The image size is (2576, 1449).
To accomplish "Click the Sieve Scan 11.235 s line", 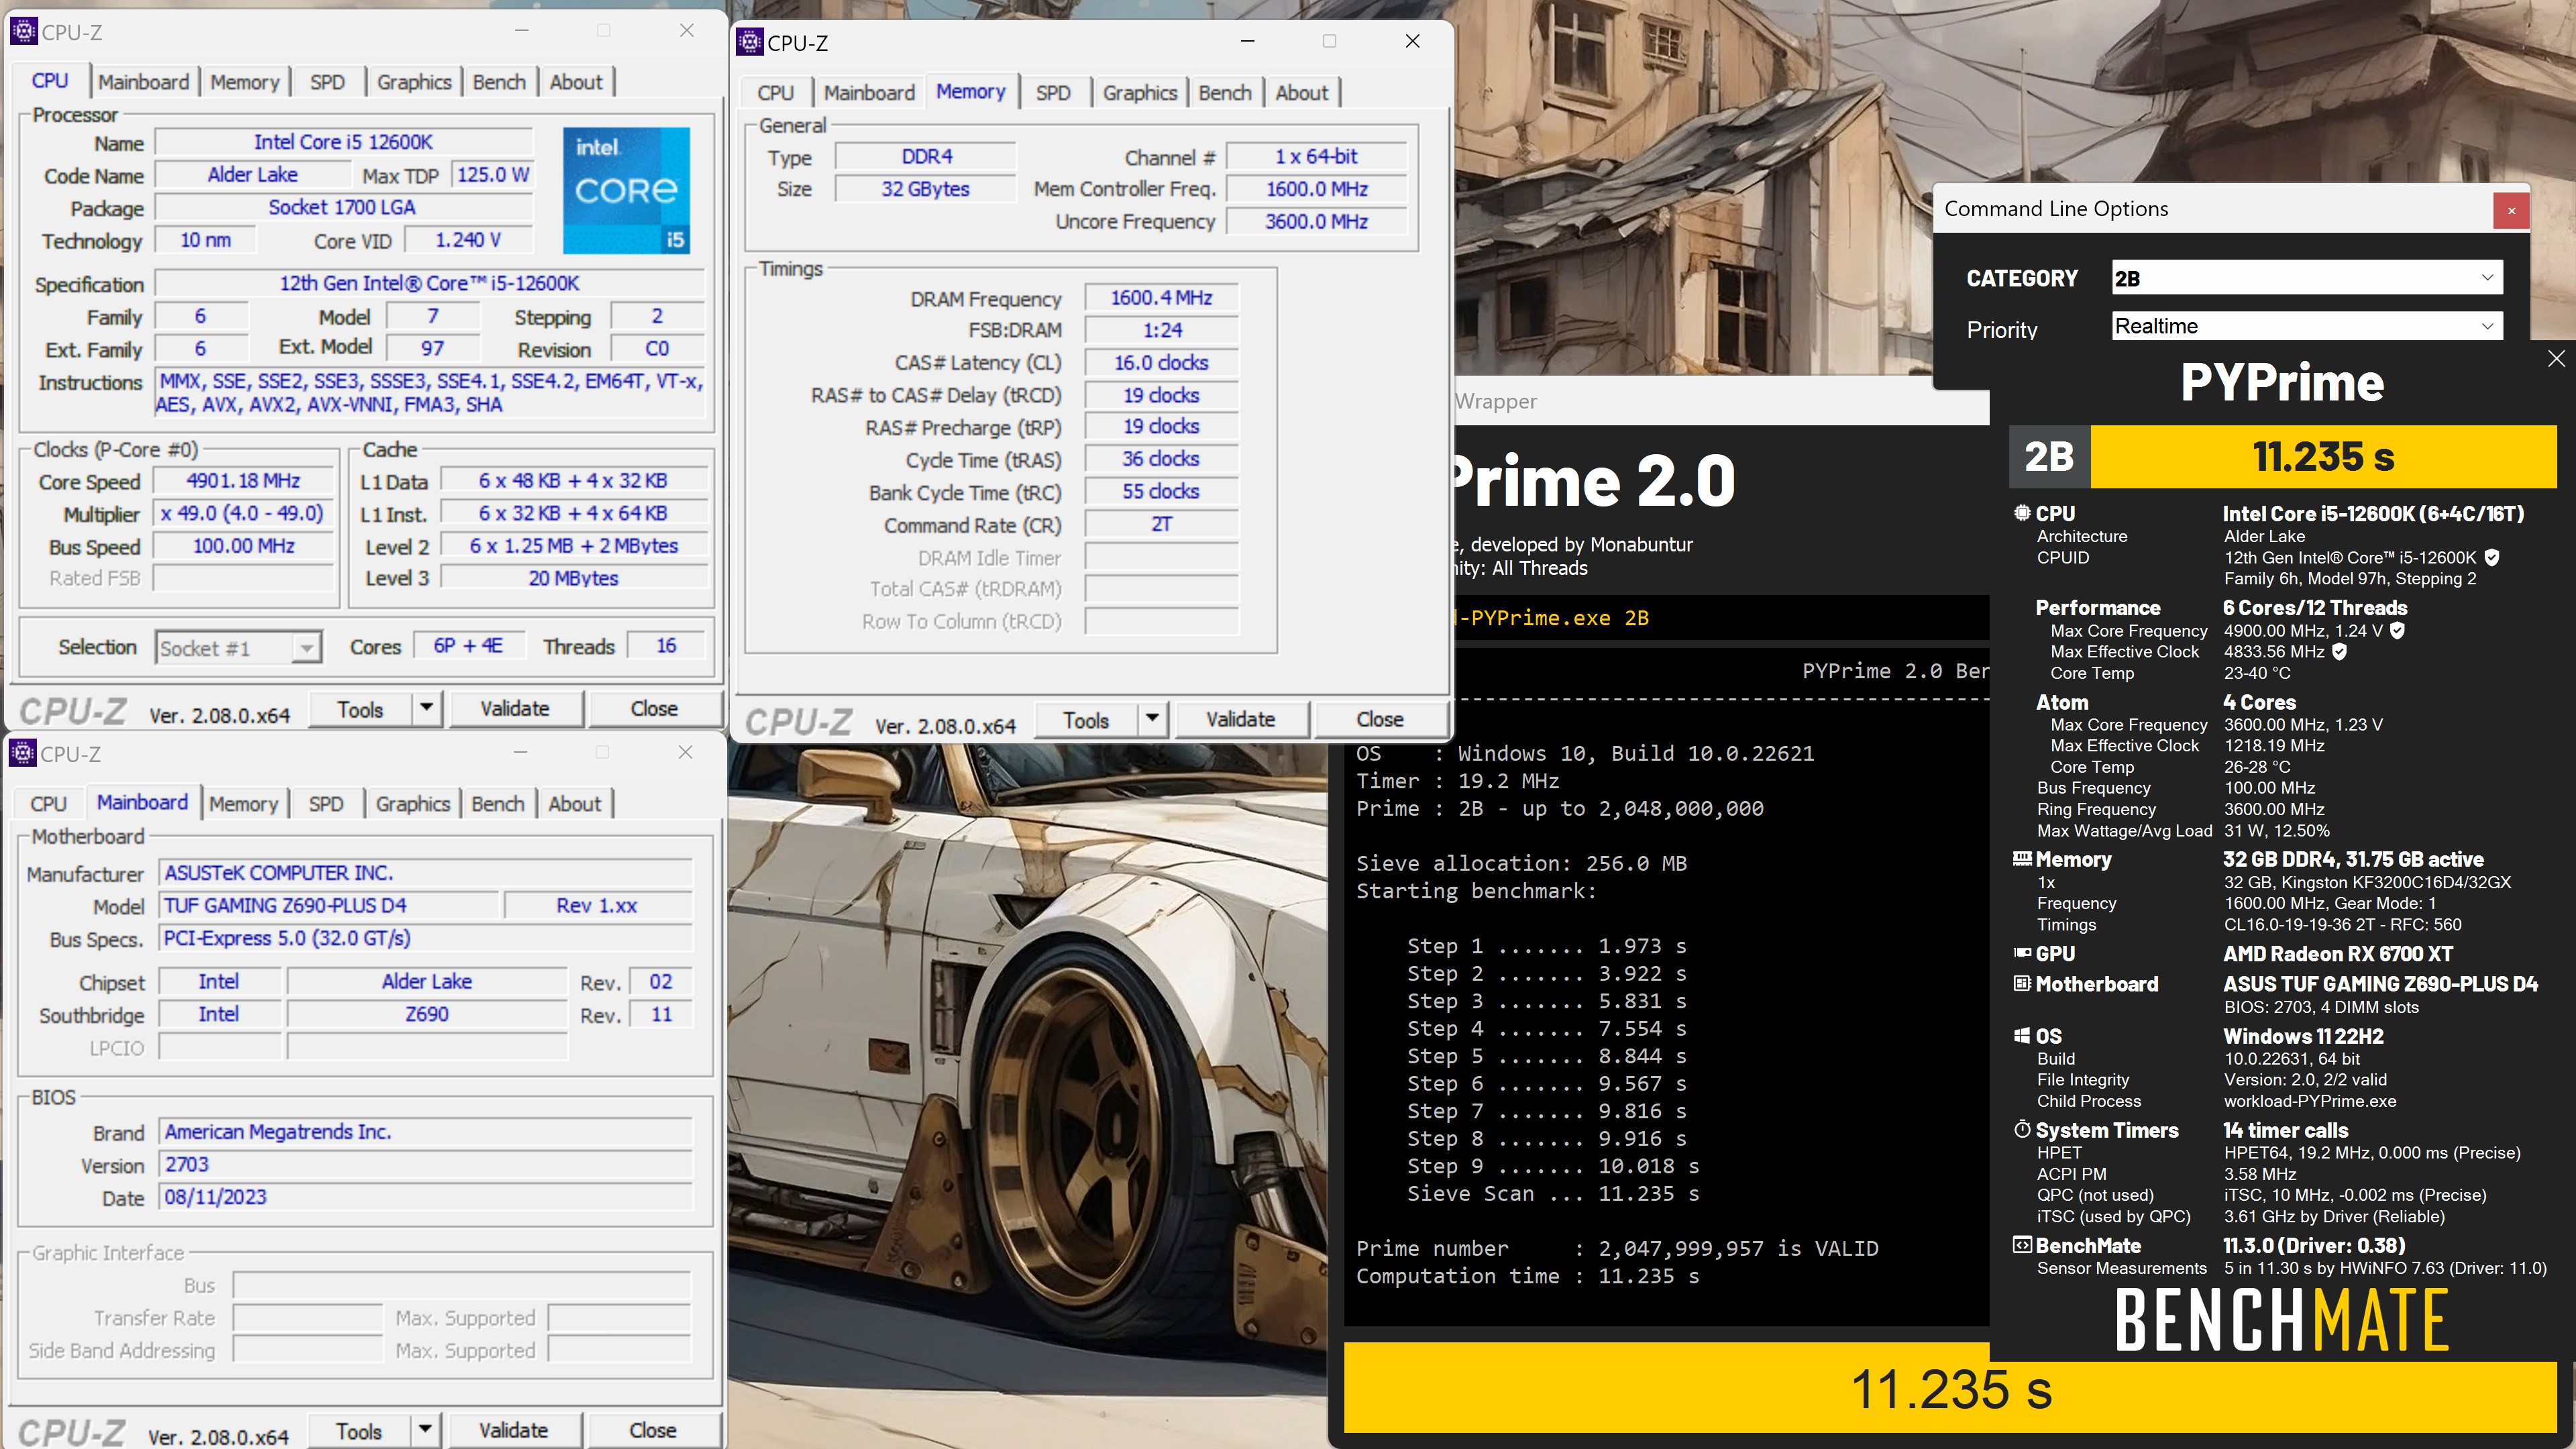I will pos(1553,1194).
